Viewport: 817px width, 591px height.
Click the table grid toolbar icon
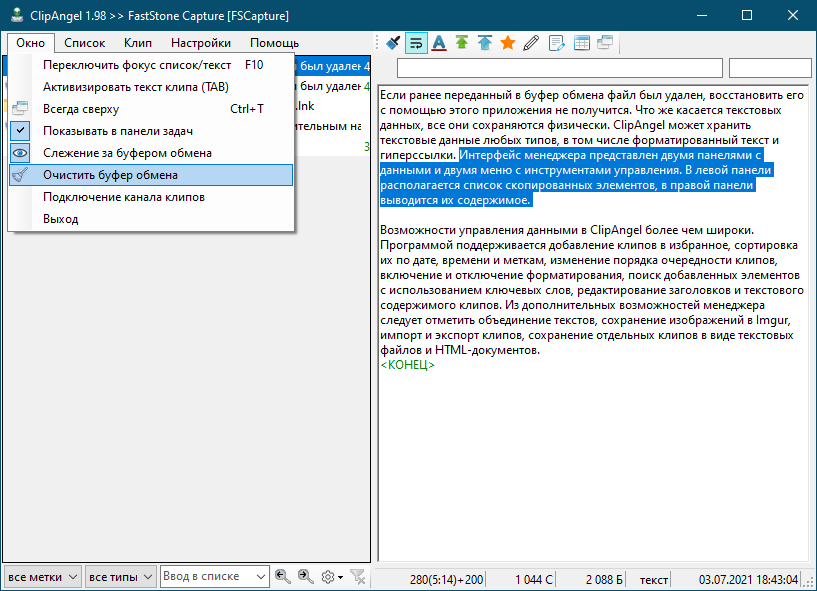(x=581, y=43)
